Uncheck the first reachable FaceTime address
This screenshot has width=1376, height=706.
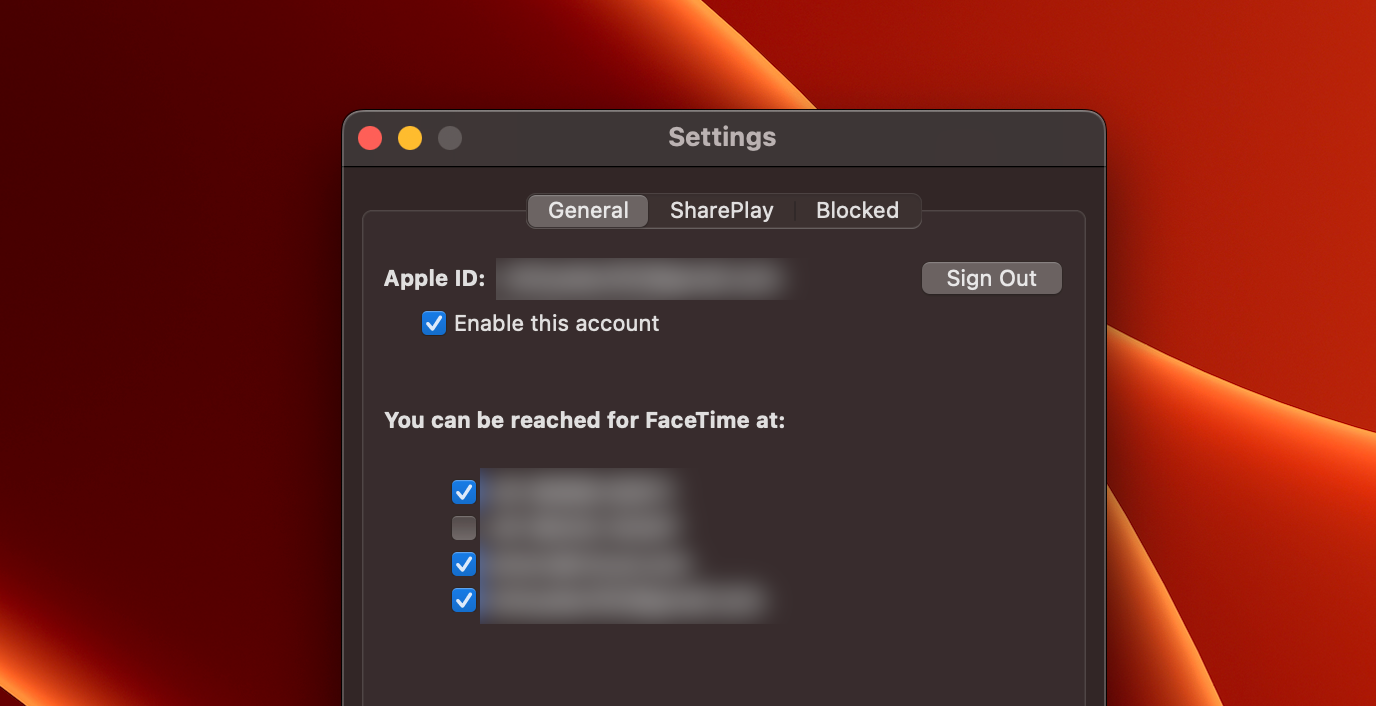click(x=463, y=491)
